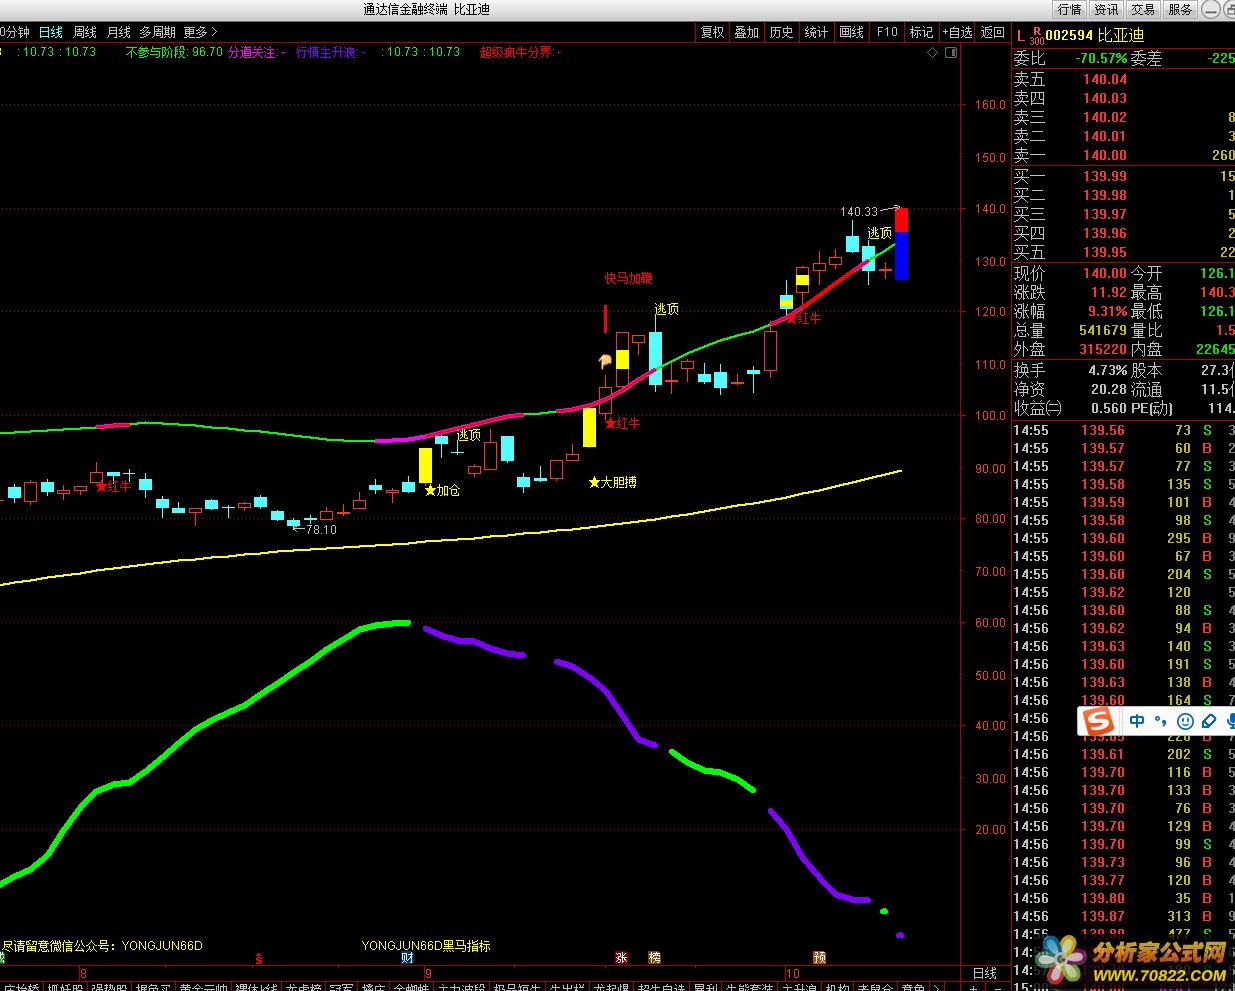
Task: Open the 交易 menu
Action: pyautogui.click(x=1143, y=9)
